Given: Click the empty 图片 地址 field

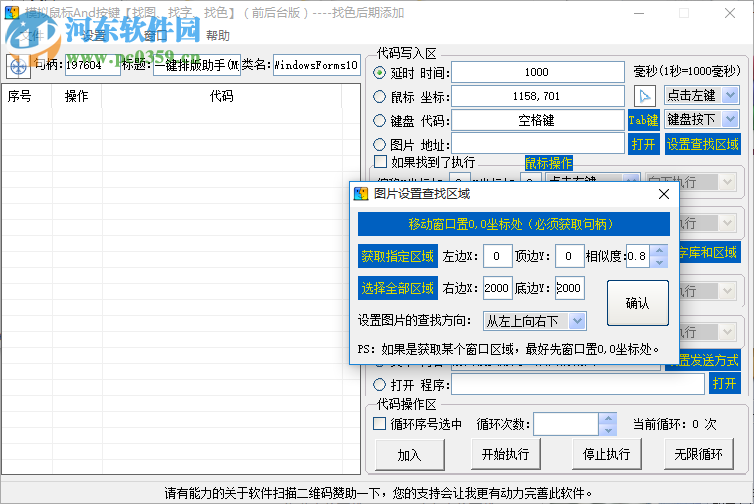Looking at the screenshot, I should coord(538,144).
